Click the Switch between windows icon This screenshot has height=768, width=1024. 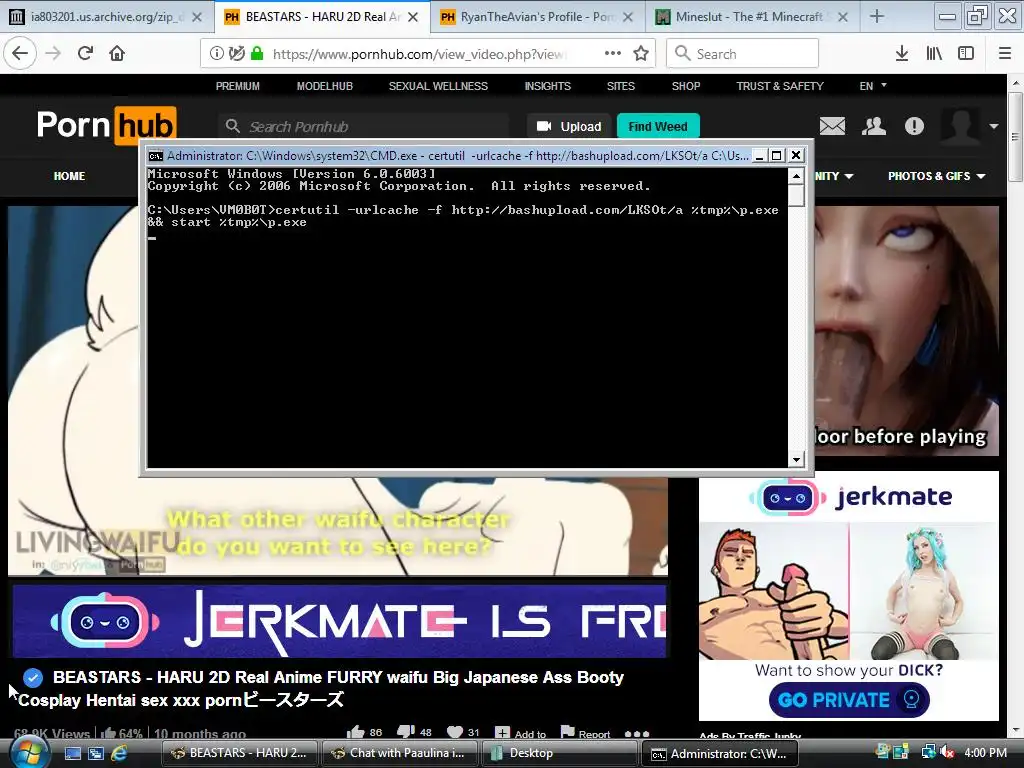coord(96,754)
